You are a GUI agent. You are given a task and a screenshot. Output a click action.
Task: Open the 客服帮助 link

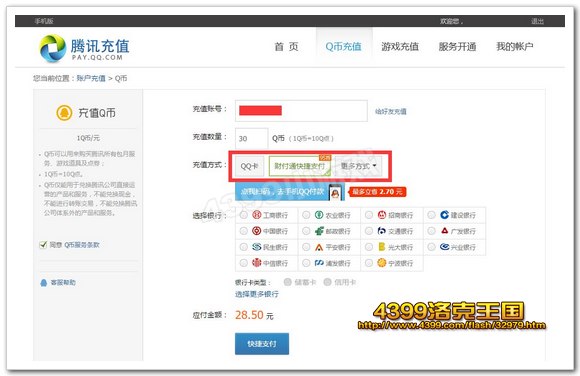pos(63,283)
